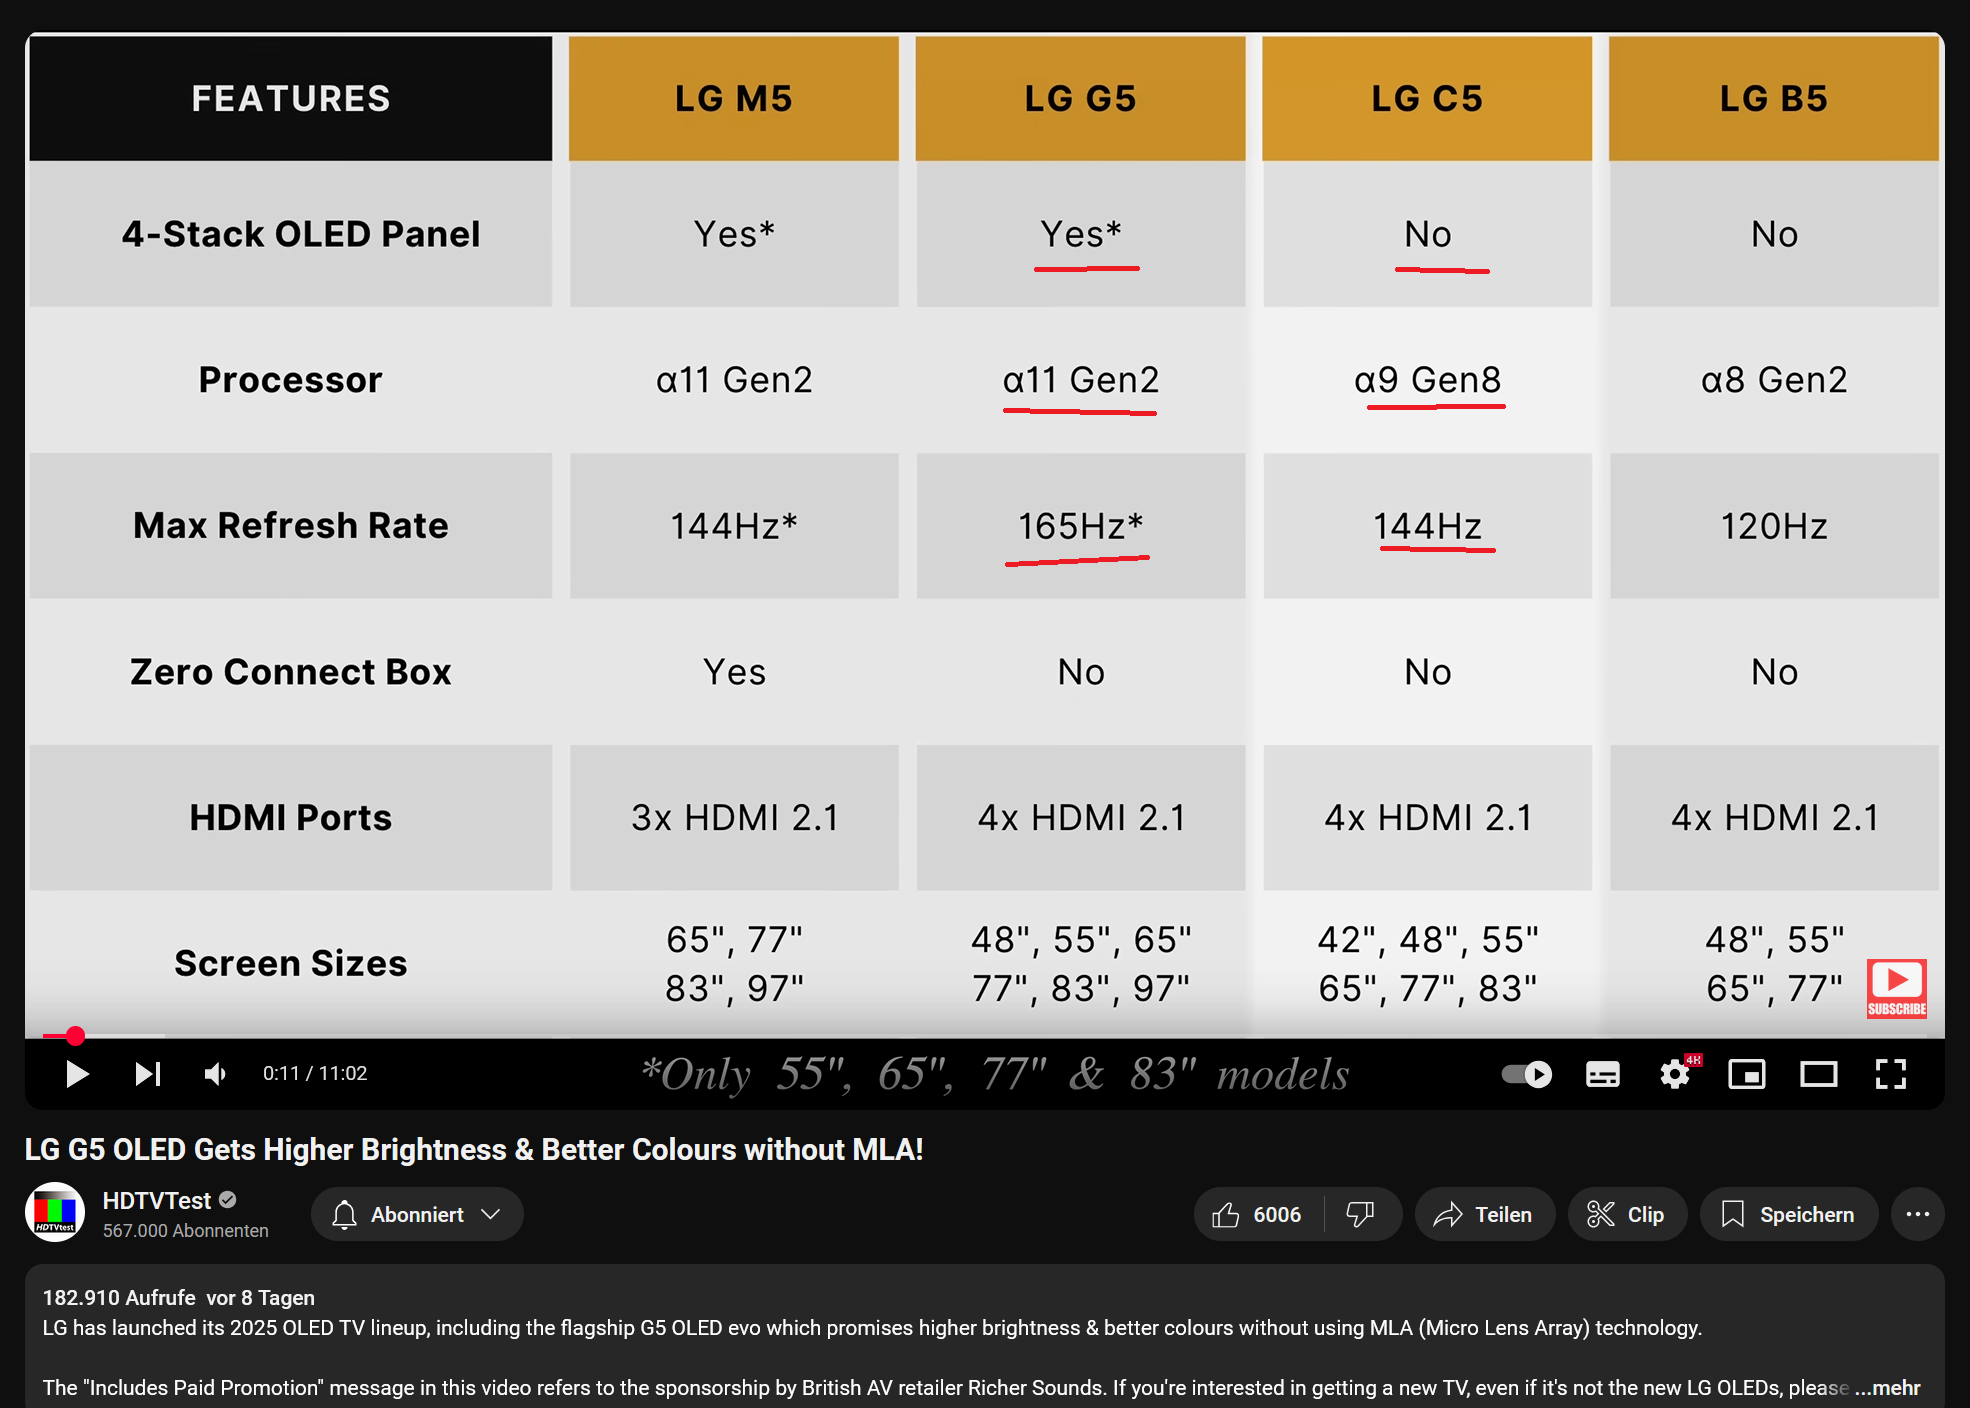This screenshot has width=1970, height=1408.
Task: Enter fullscreen view
Action: click(x=1891, y=1073)
